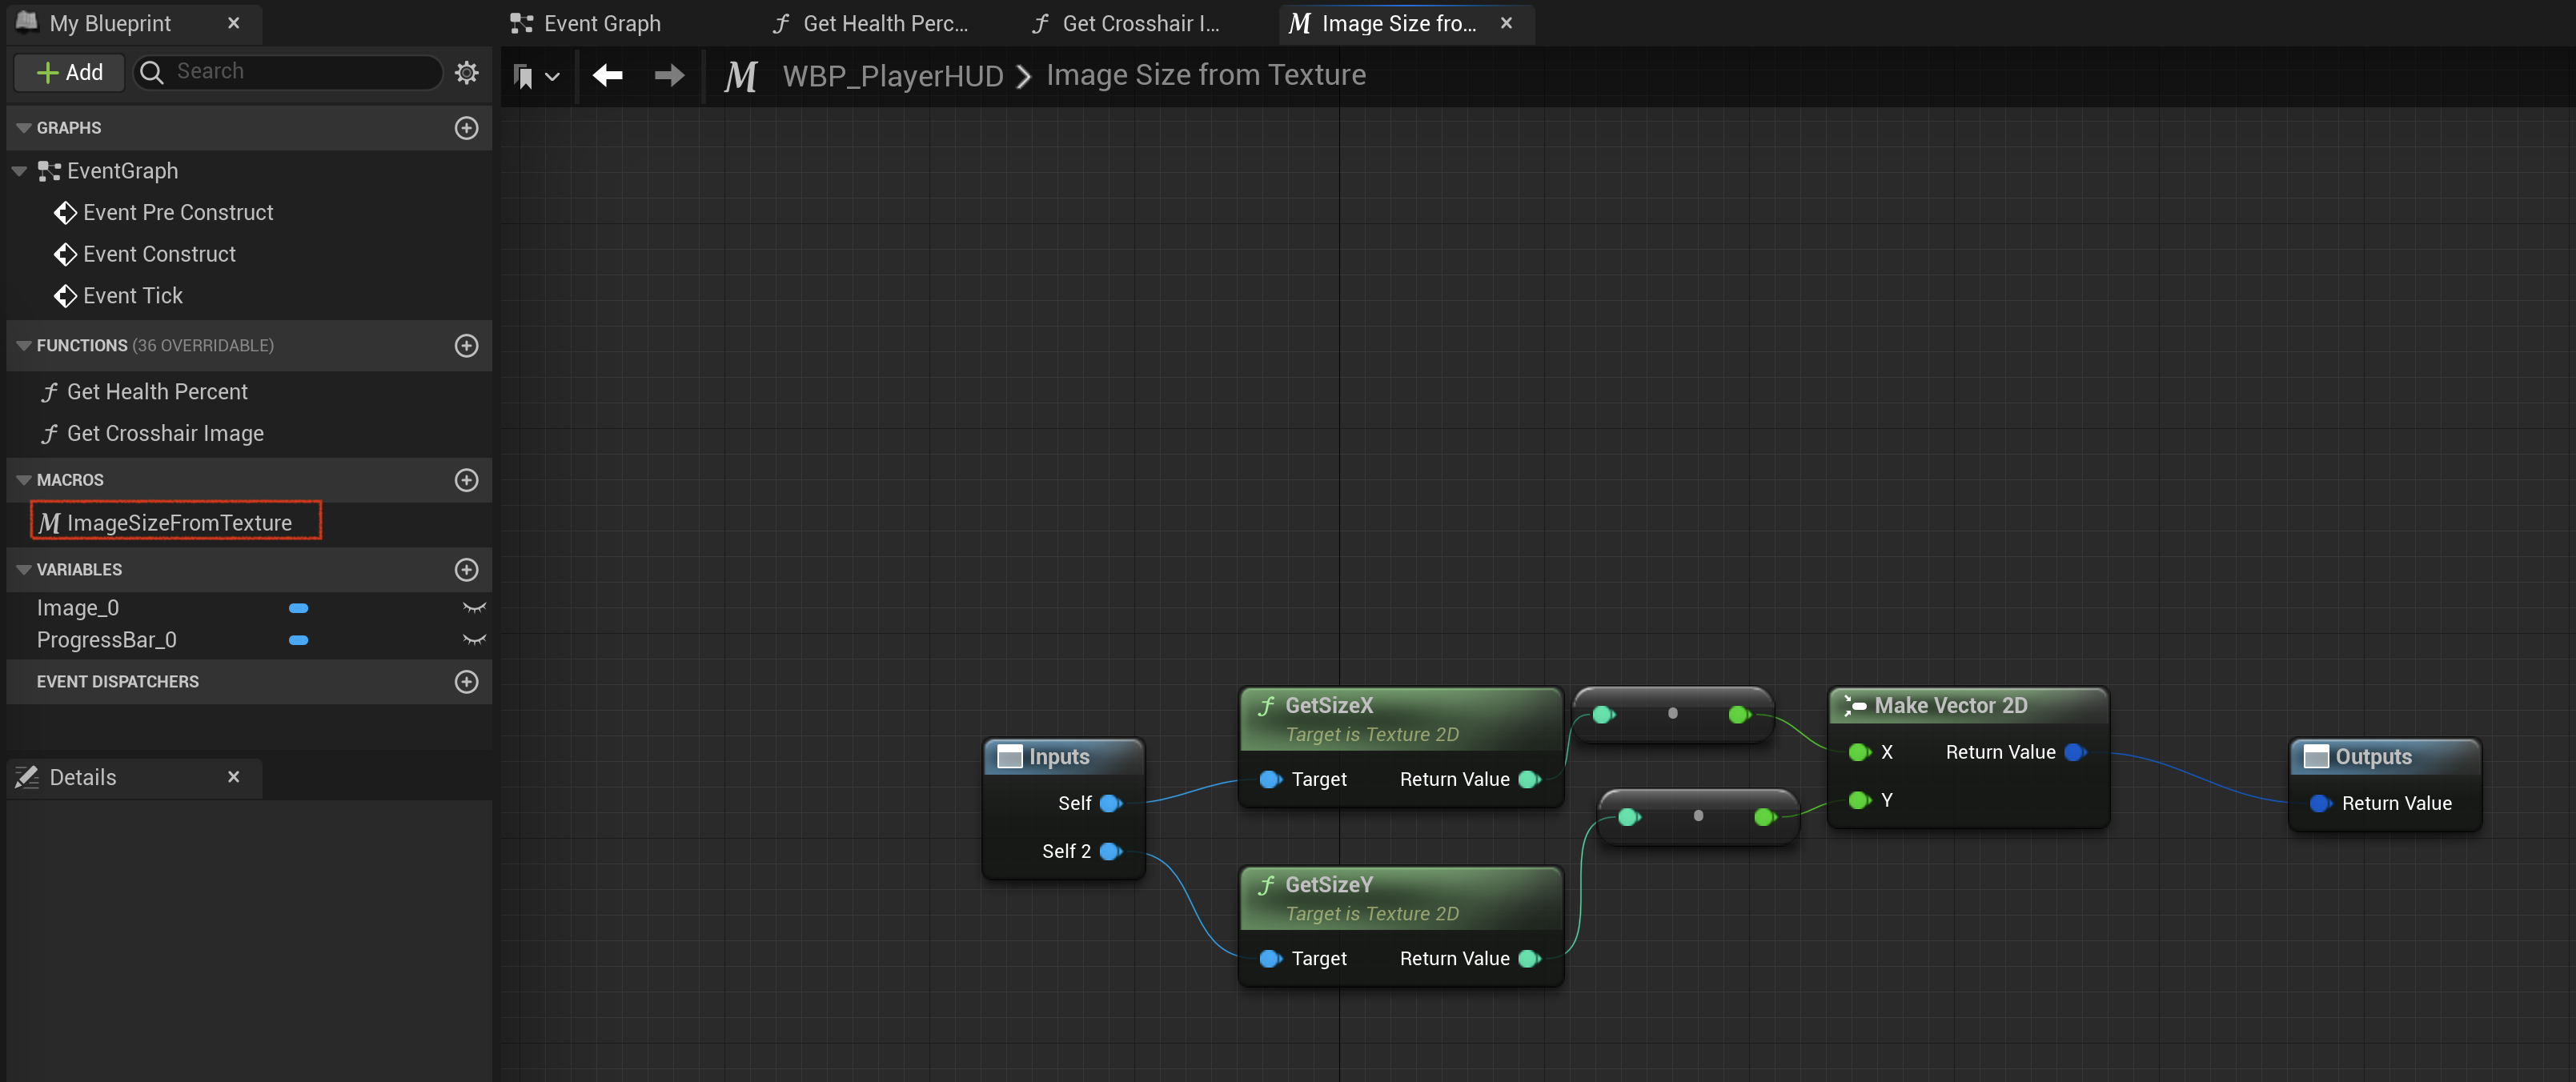
Task: Click WBP_PlayerHUD breadcrumb link
Action: pyautogui.click(x=892, y=76)
